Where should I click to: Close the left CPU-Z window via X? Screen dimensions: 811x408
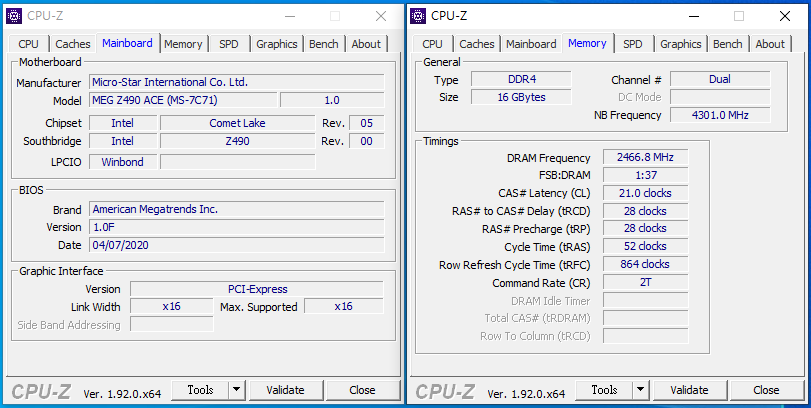point(381,16)
